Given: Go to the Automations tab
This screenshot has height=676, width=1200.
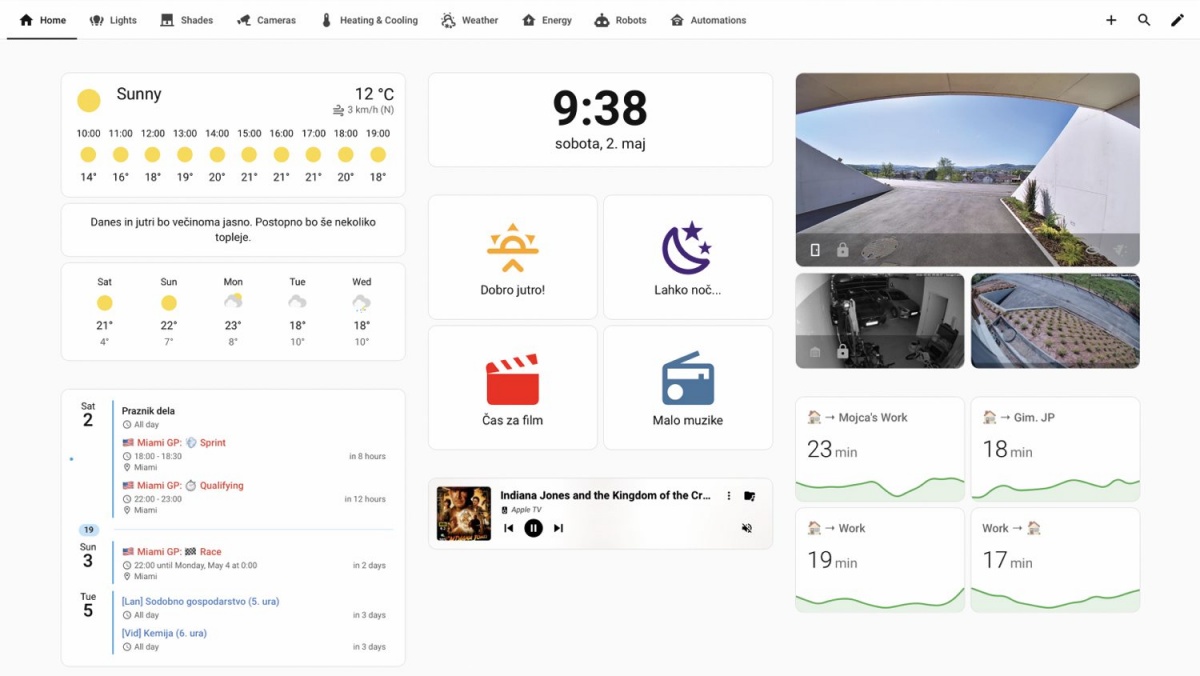Looking at the screenshot, I should pyautogui.click(x=708, y=20).
